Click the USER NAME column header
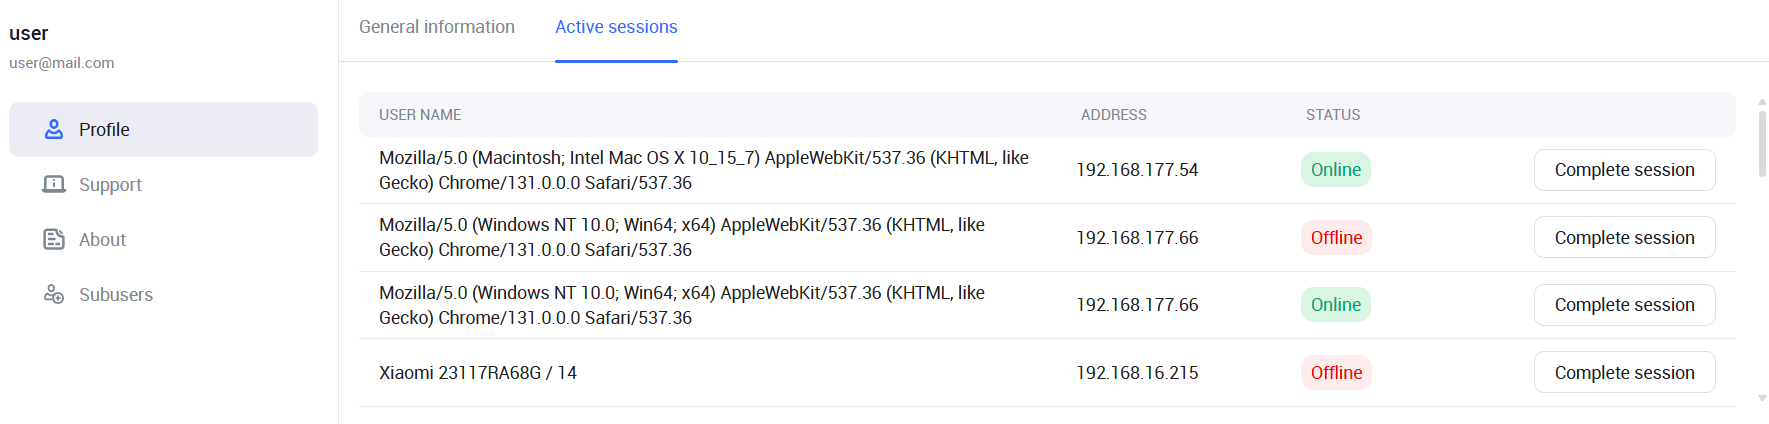The height and width of the screenshot is (424, 1769). click(x=420, y=115)
